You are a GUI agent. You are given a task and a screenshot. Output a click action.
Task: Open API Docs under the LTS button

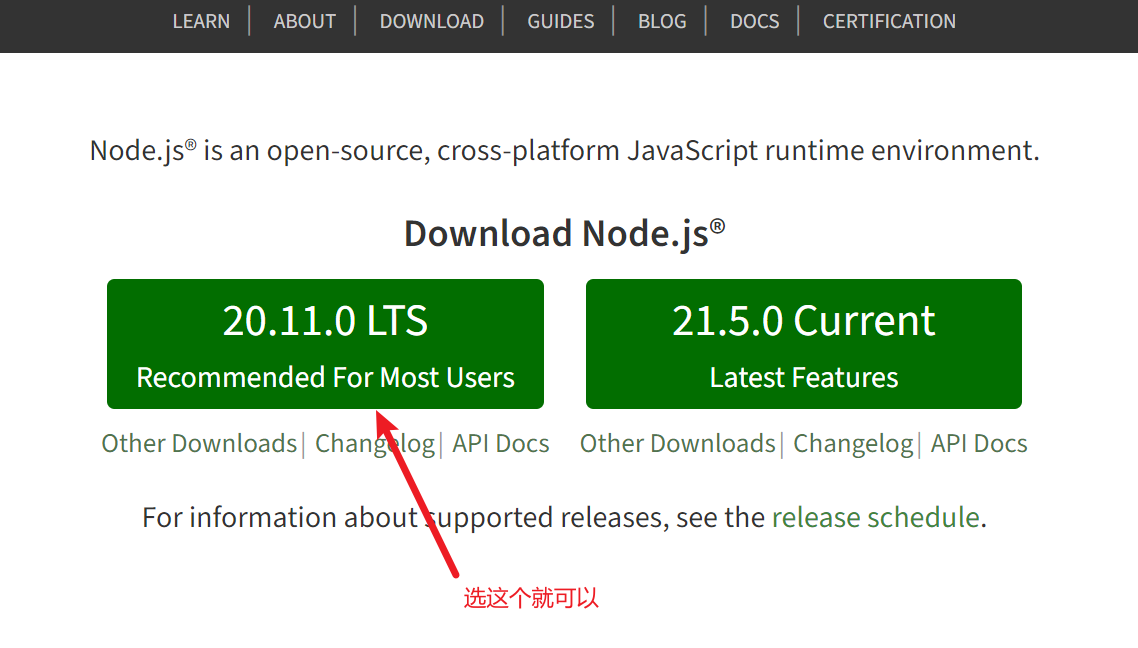click(501, 443)
